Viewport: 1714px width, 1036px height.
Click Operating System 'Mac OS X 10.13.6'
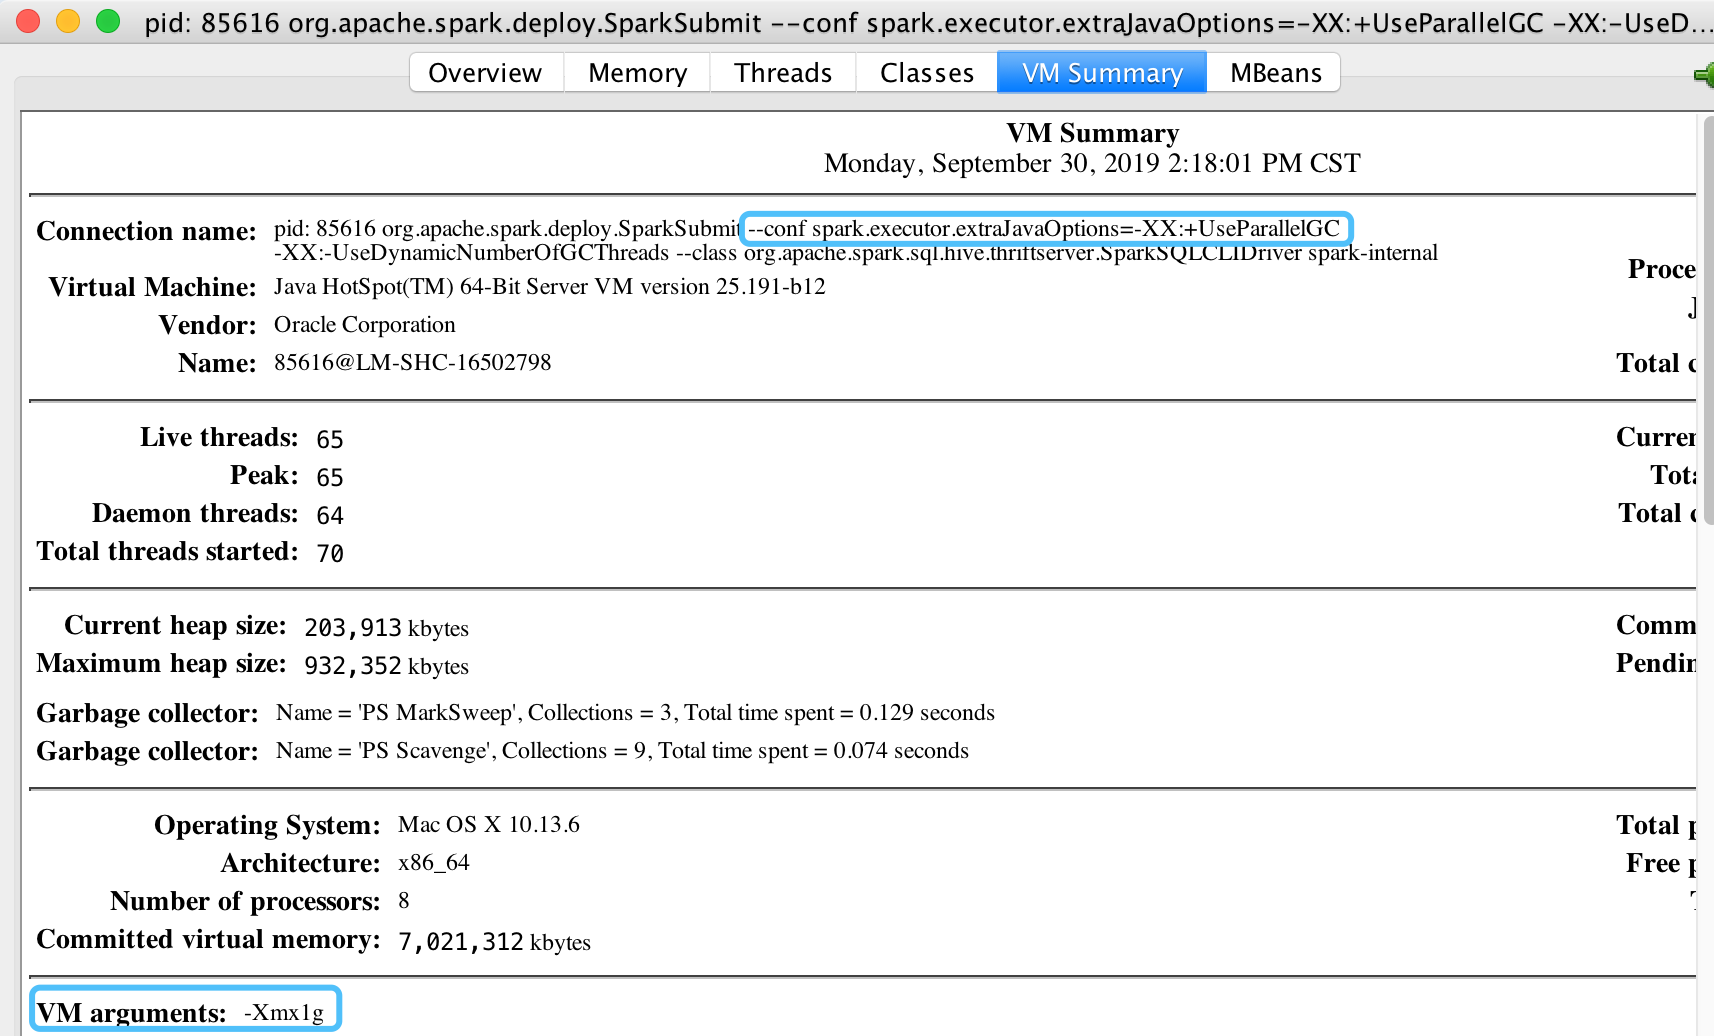488,825
